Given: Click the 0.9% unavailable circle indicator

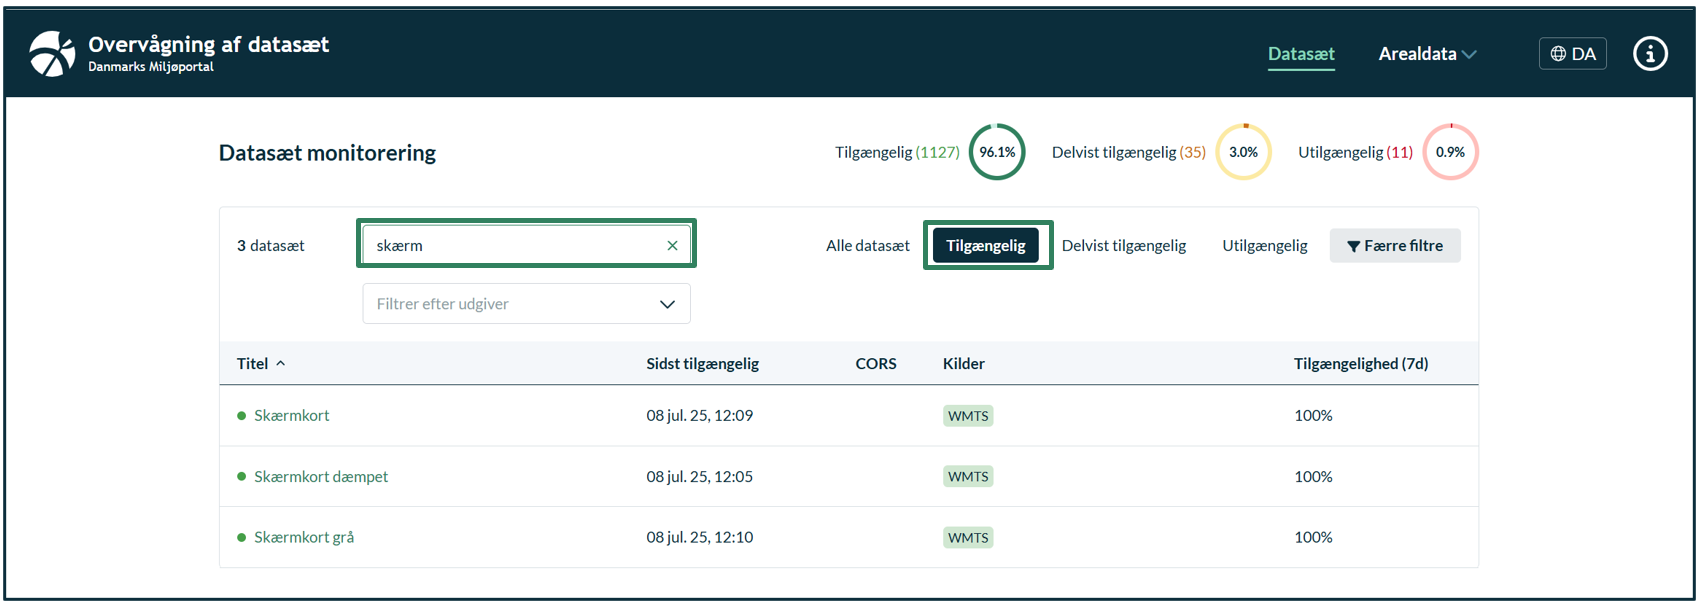Looking at the screenshot, I should pyautogui.click(x=1450, y=152).
